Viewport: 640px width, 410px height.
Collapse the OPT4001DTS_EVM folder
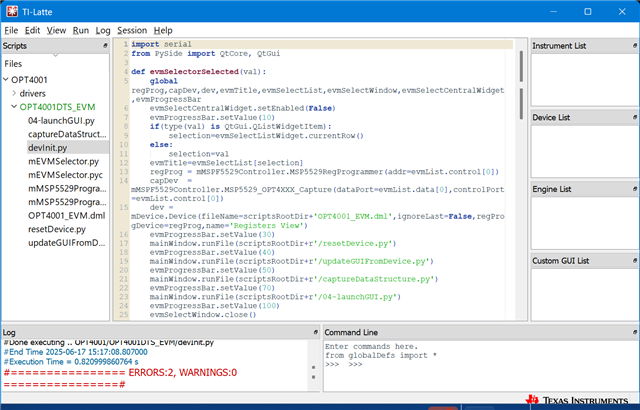coord(14,106)
